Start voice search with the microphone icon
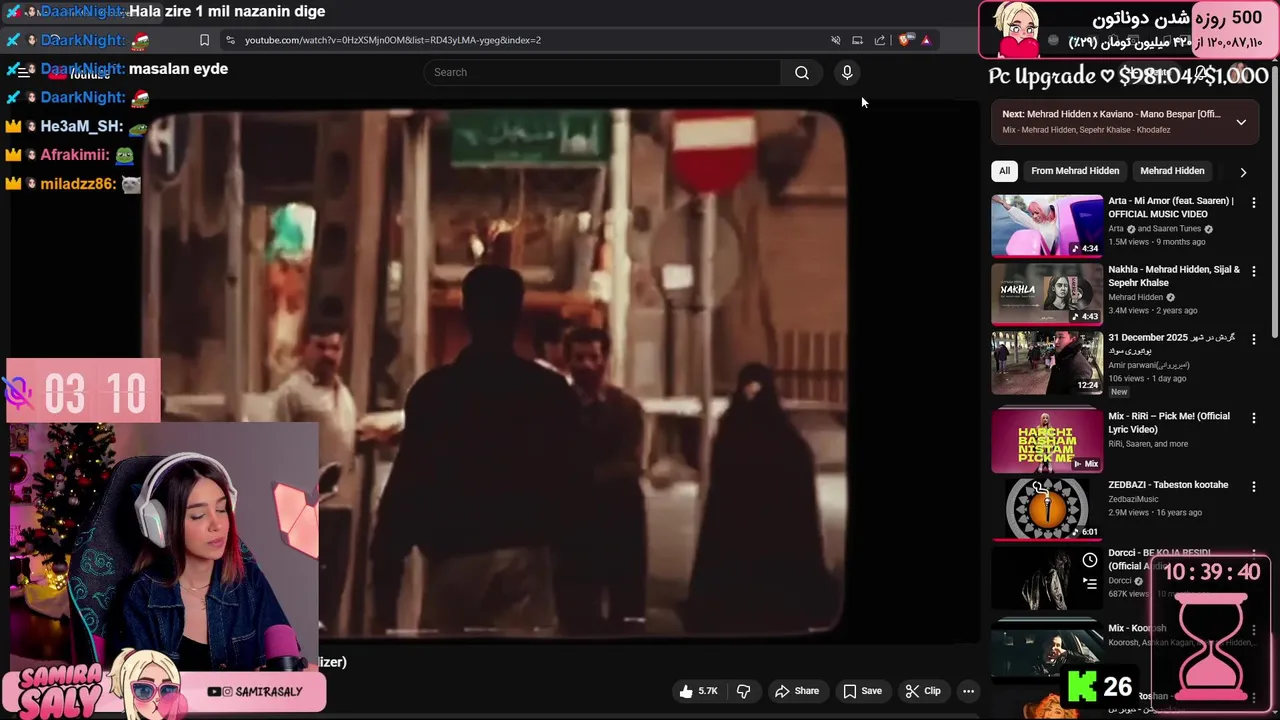The width and height of the screenshot is (1280, 720). tap(847, 72)
